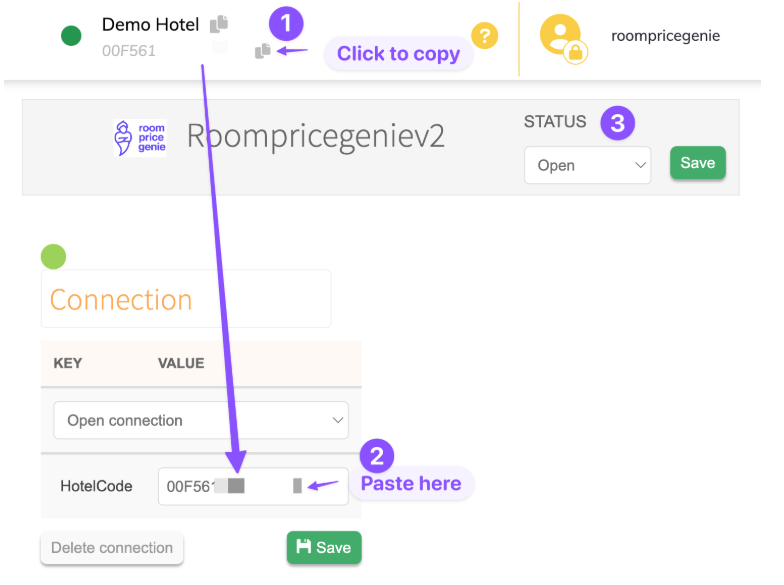Click the Roompricegeniev2 heading
Viewport: 784px width, 585px height.
pos(315,138)
